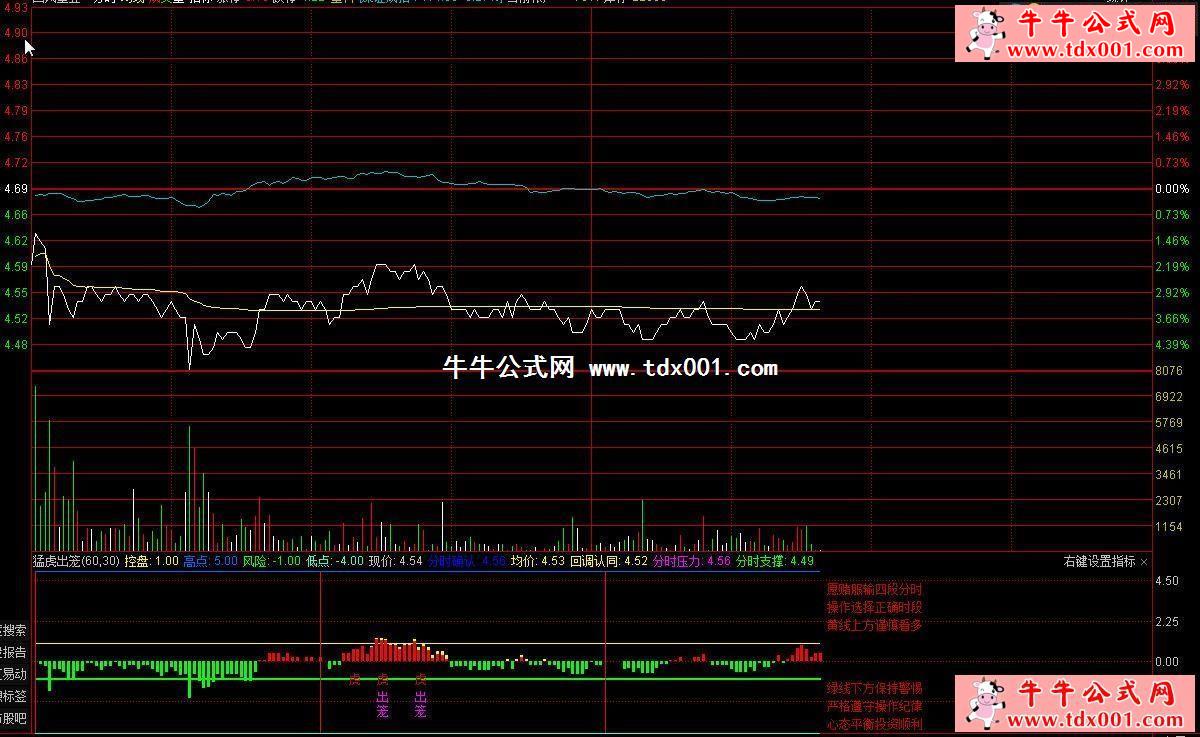Click the 分时压力 4.56 indicator value
The height and width of the screenshot is (737, 1200).
pos(691,562)
